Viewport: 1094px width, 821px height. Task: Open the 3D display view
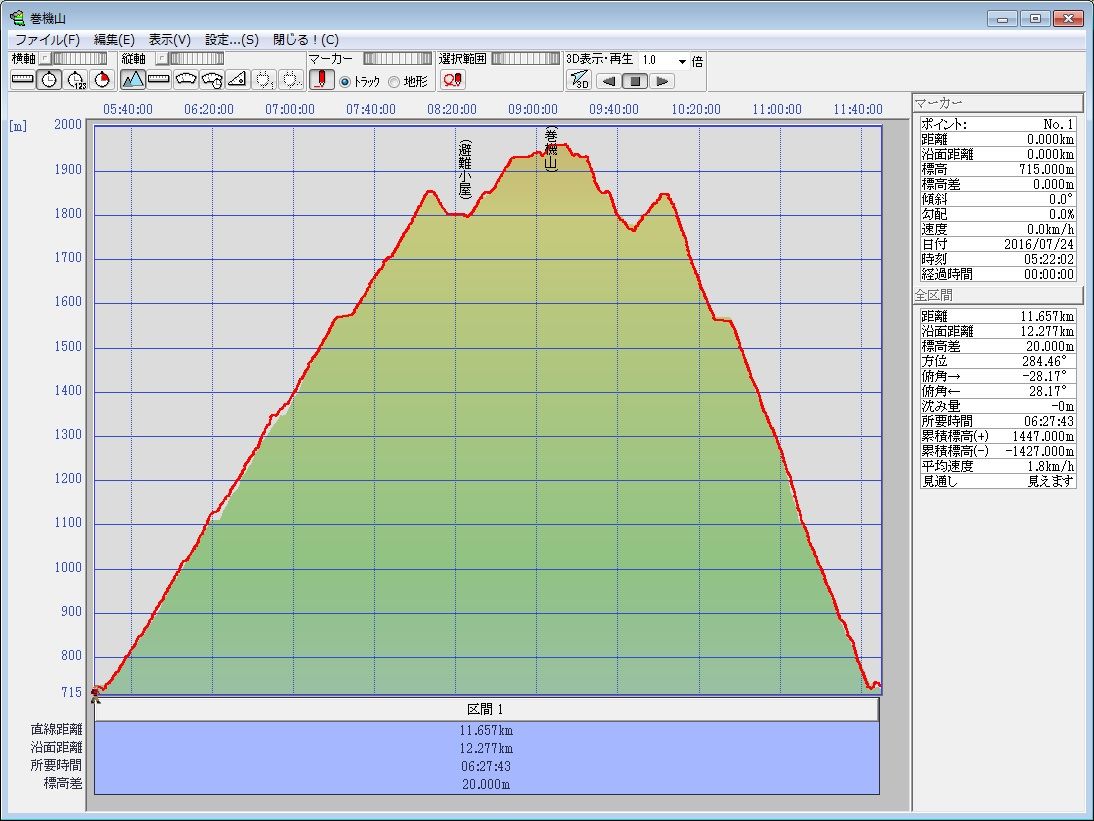578,80
